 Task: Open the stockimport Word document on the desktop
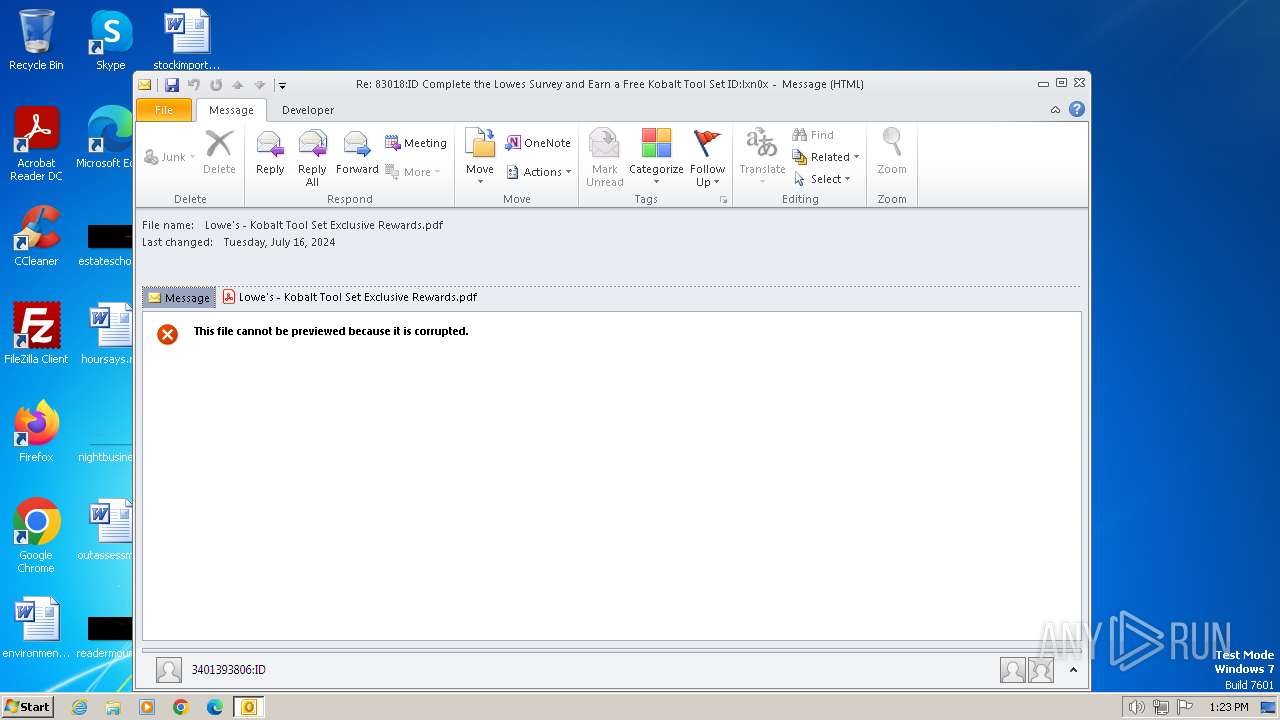point(186,40)
